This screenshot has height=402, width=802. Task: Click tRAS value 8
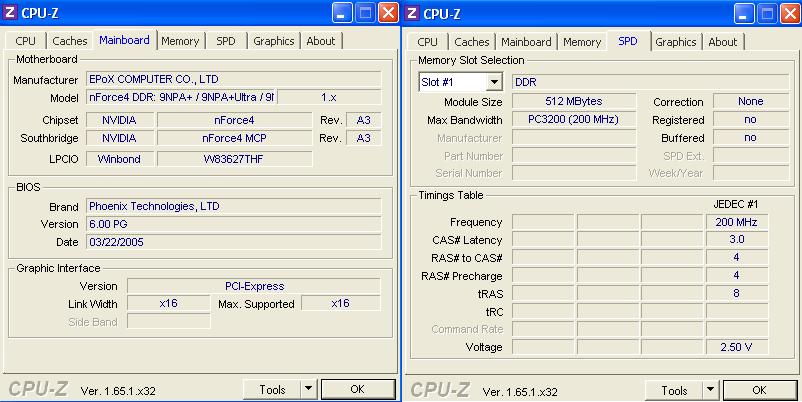coord(737,293)
